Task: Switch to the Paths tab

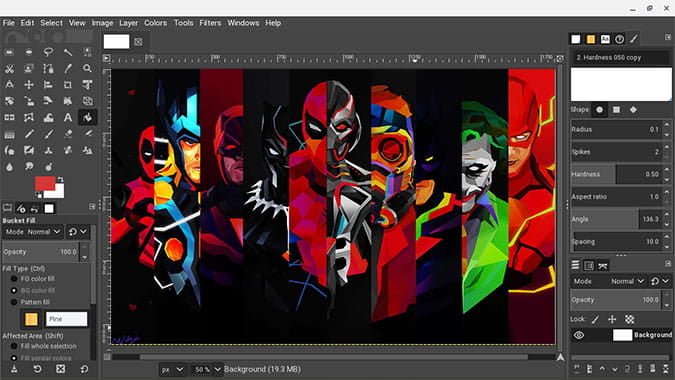Action: pyautogui.click(x=603, y=266)
